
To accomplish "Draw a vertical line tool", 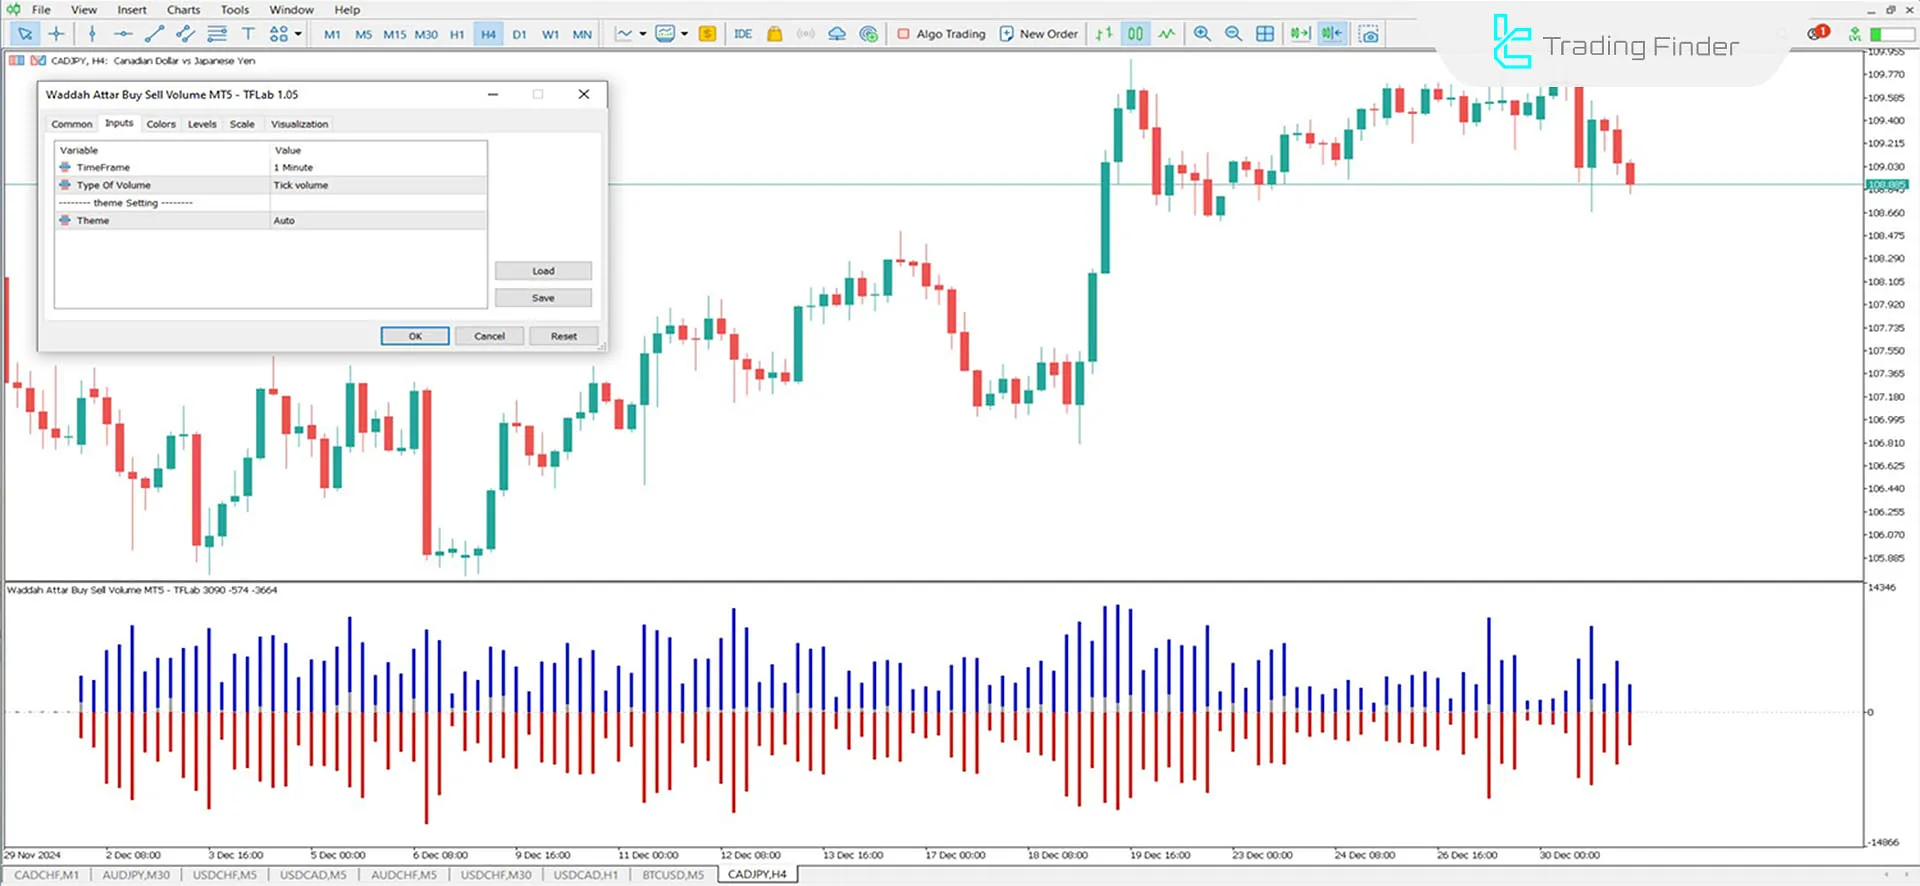I will point(92,34).
